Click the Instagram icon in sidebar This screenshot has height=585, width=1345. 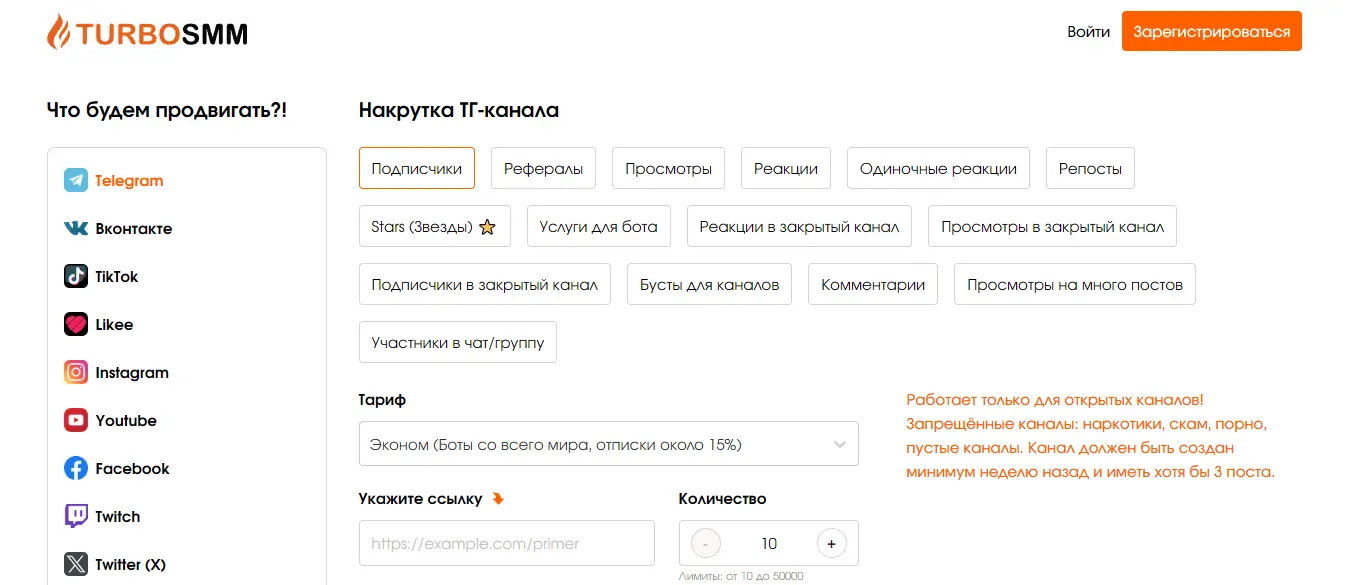click(x=76, y=373)
